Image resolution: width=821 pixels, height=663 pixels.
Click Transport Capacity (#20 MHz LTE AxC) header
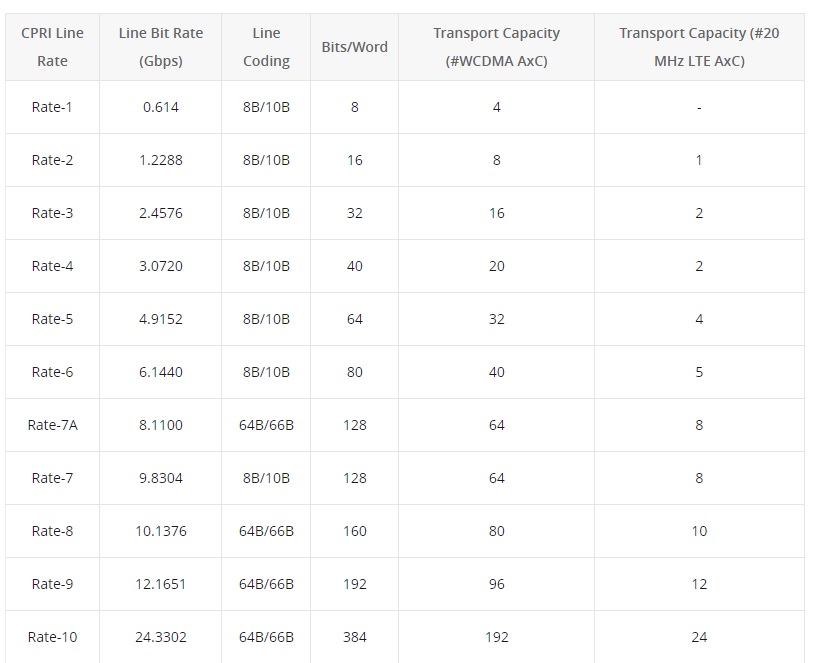point(699,47)
